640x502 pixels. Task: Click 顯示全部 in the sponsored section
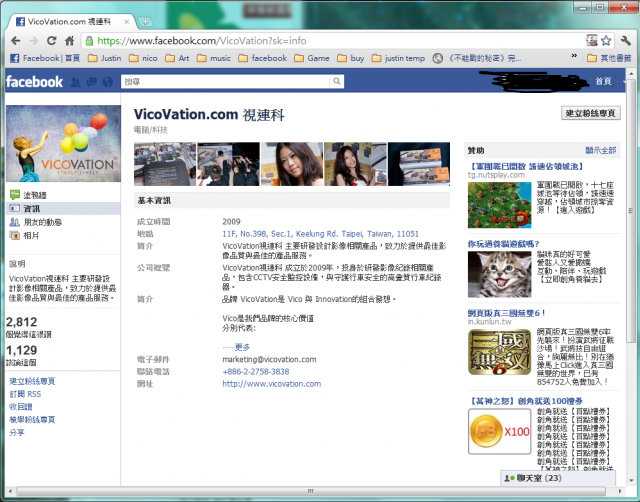click(x=600, y=150)
